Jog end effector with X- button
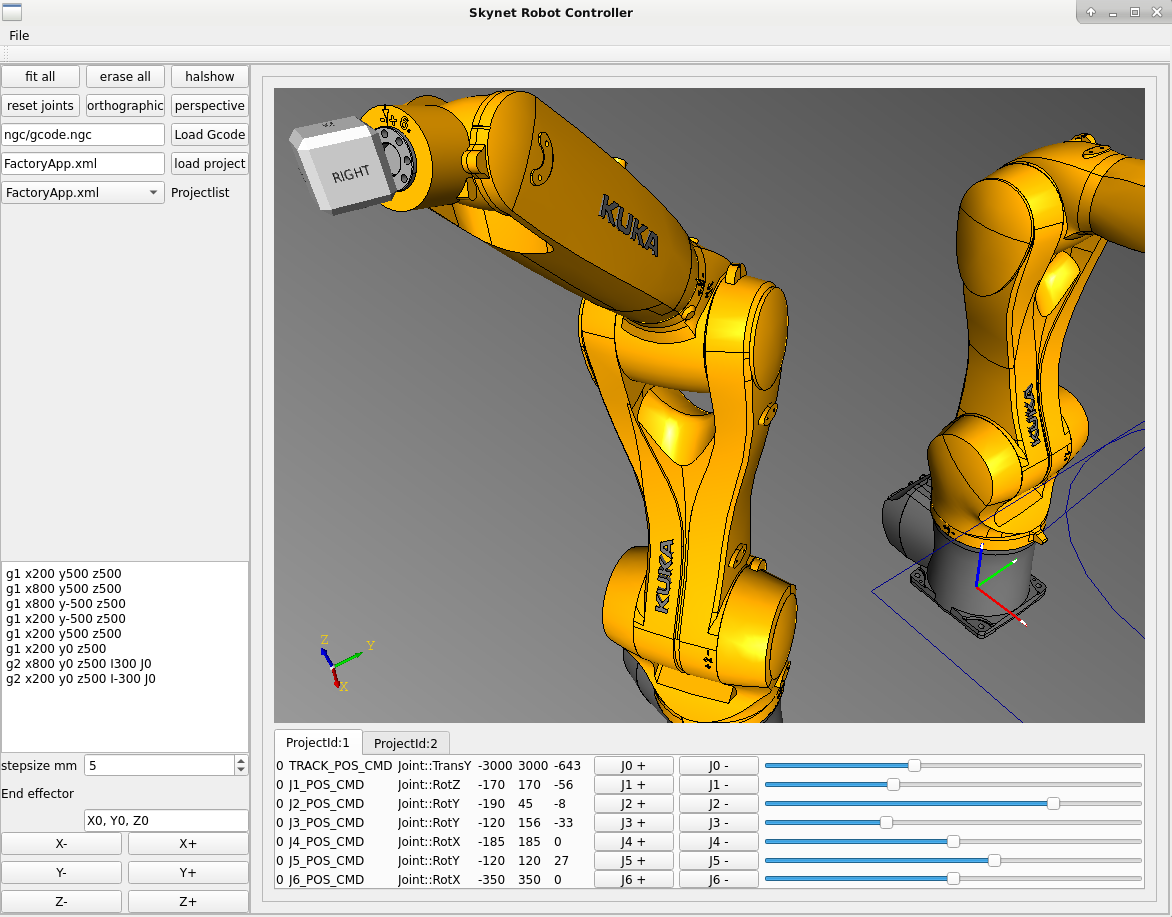 (61, 843)
